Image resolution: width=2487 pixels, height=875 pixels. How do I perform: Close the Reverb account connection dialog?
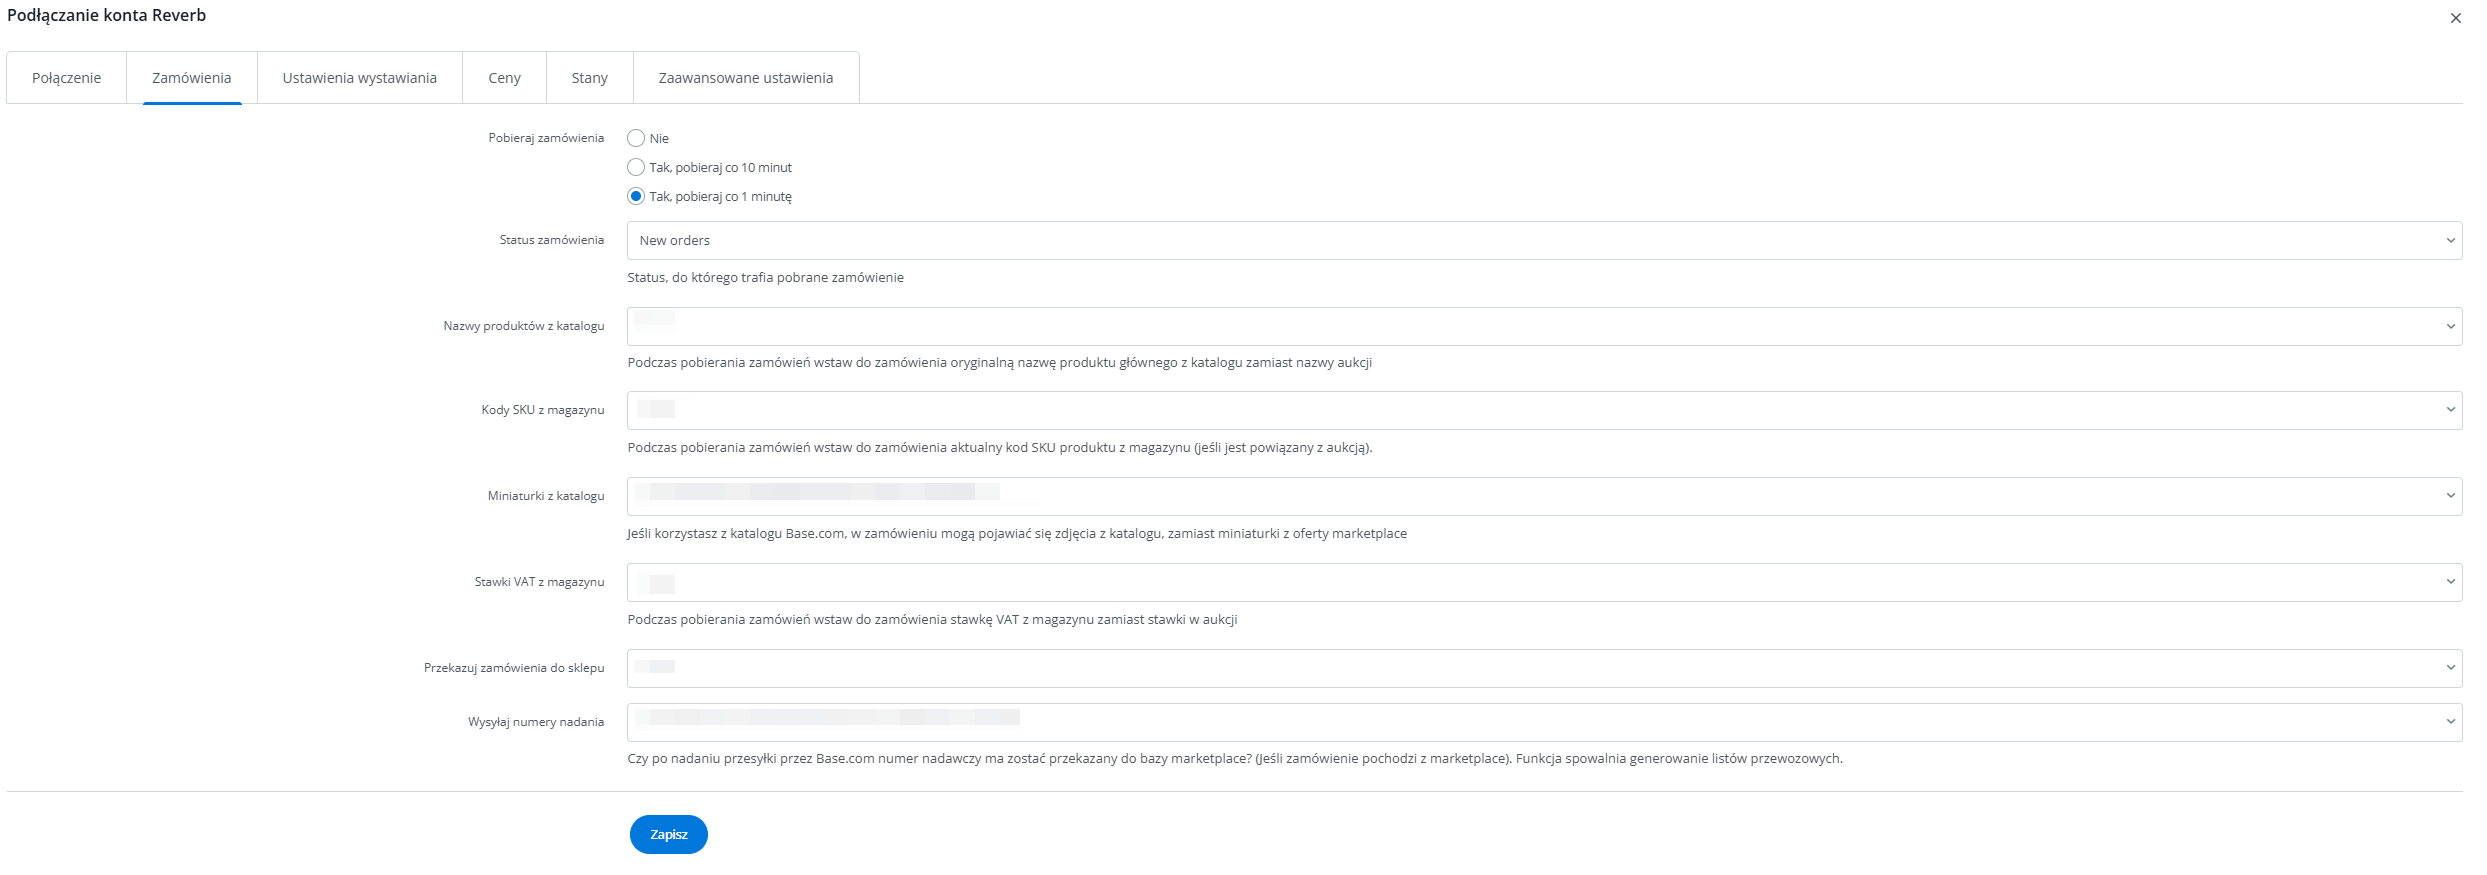(x=2455, y=18)
